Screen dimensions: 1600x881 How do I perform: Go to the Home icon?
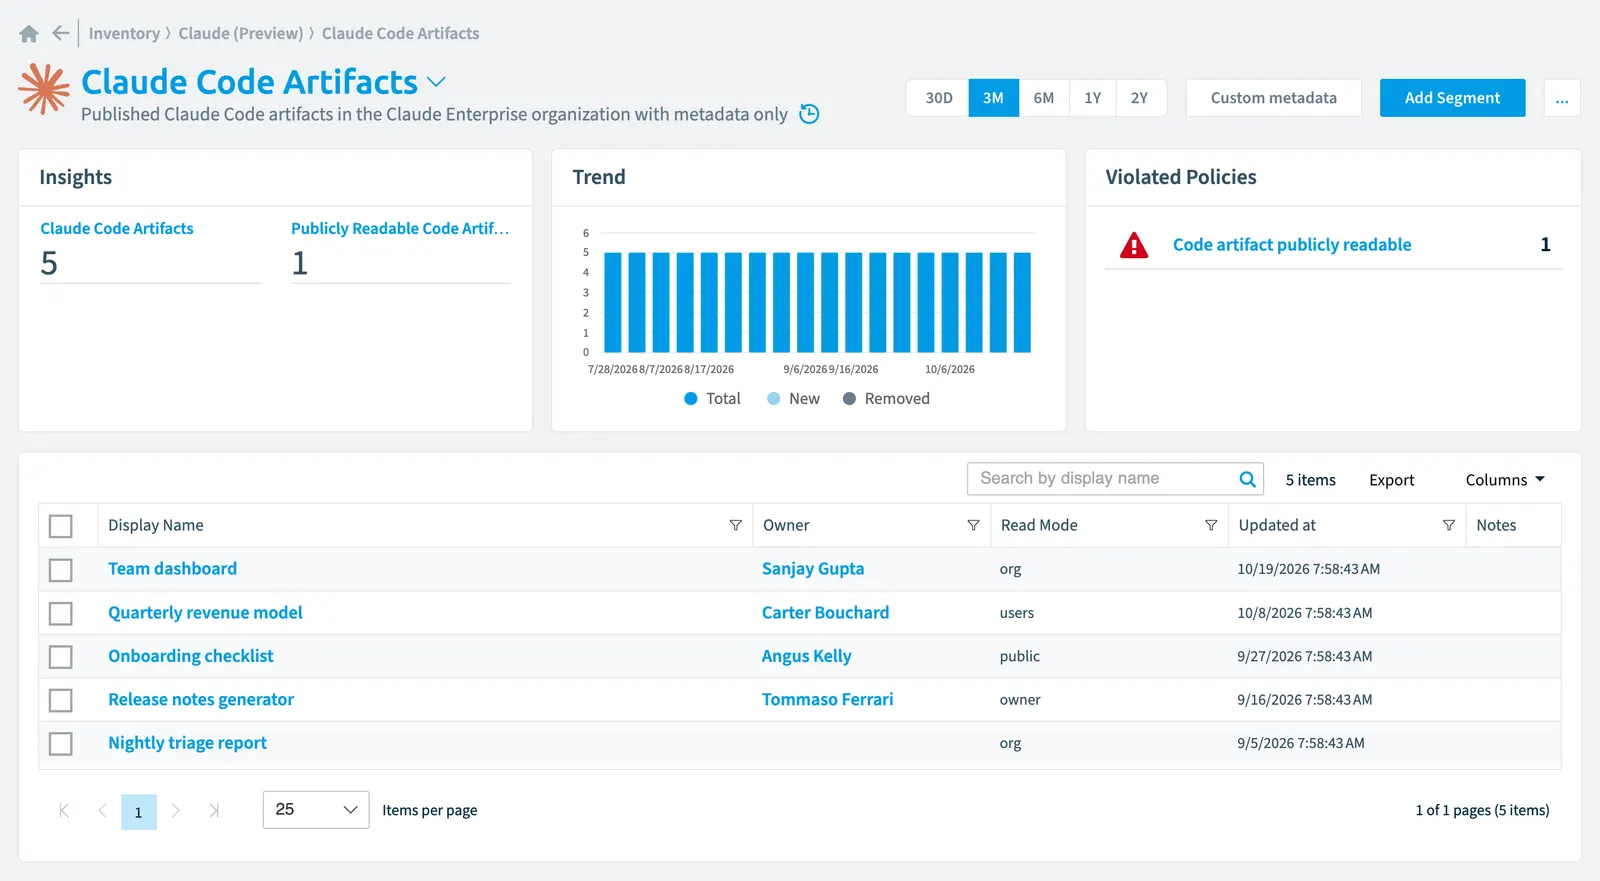29,34
